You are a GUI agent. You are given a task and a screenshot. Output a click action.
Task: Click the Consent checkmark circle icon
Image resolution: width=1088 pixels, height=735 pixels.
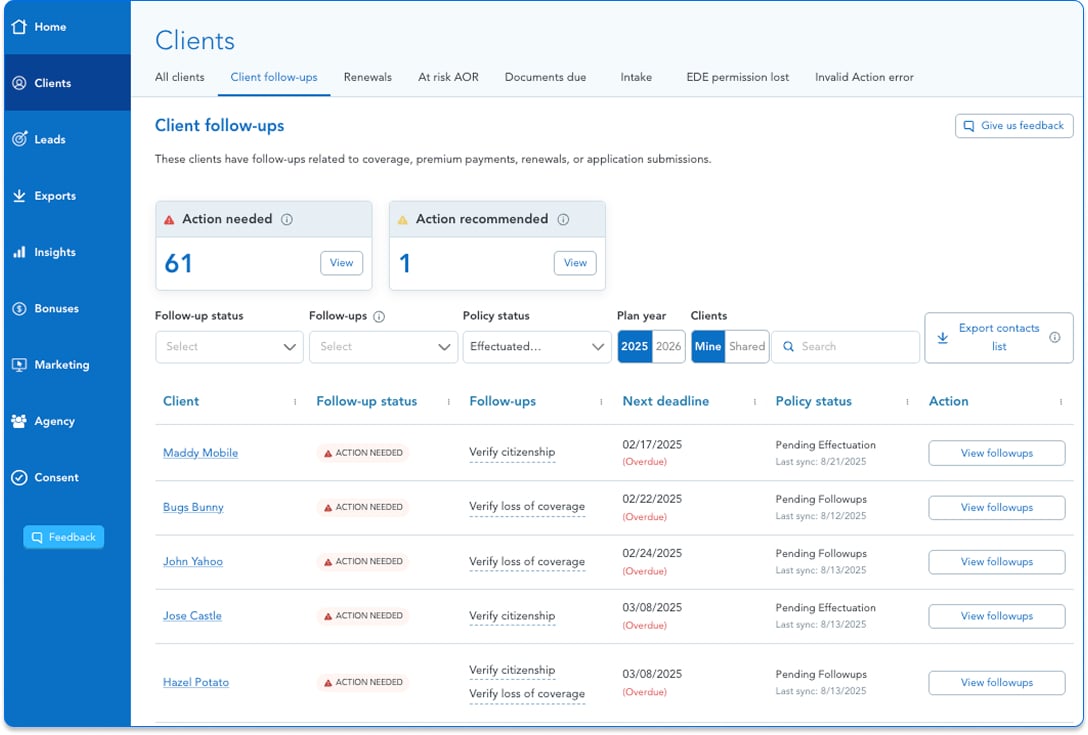tap(19, 478)
